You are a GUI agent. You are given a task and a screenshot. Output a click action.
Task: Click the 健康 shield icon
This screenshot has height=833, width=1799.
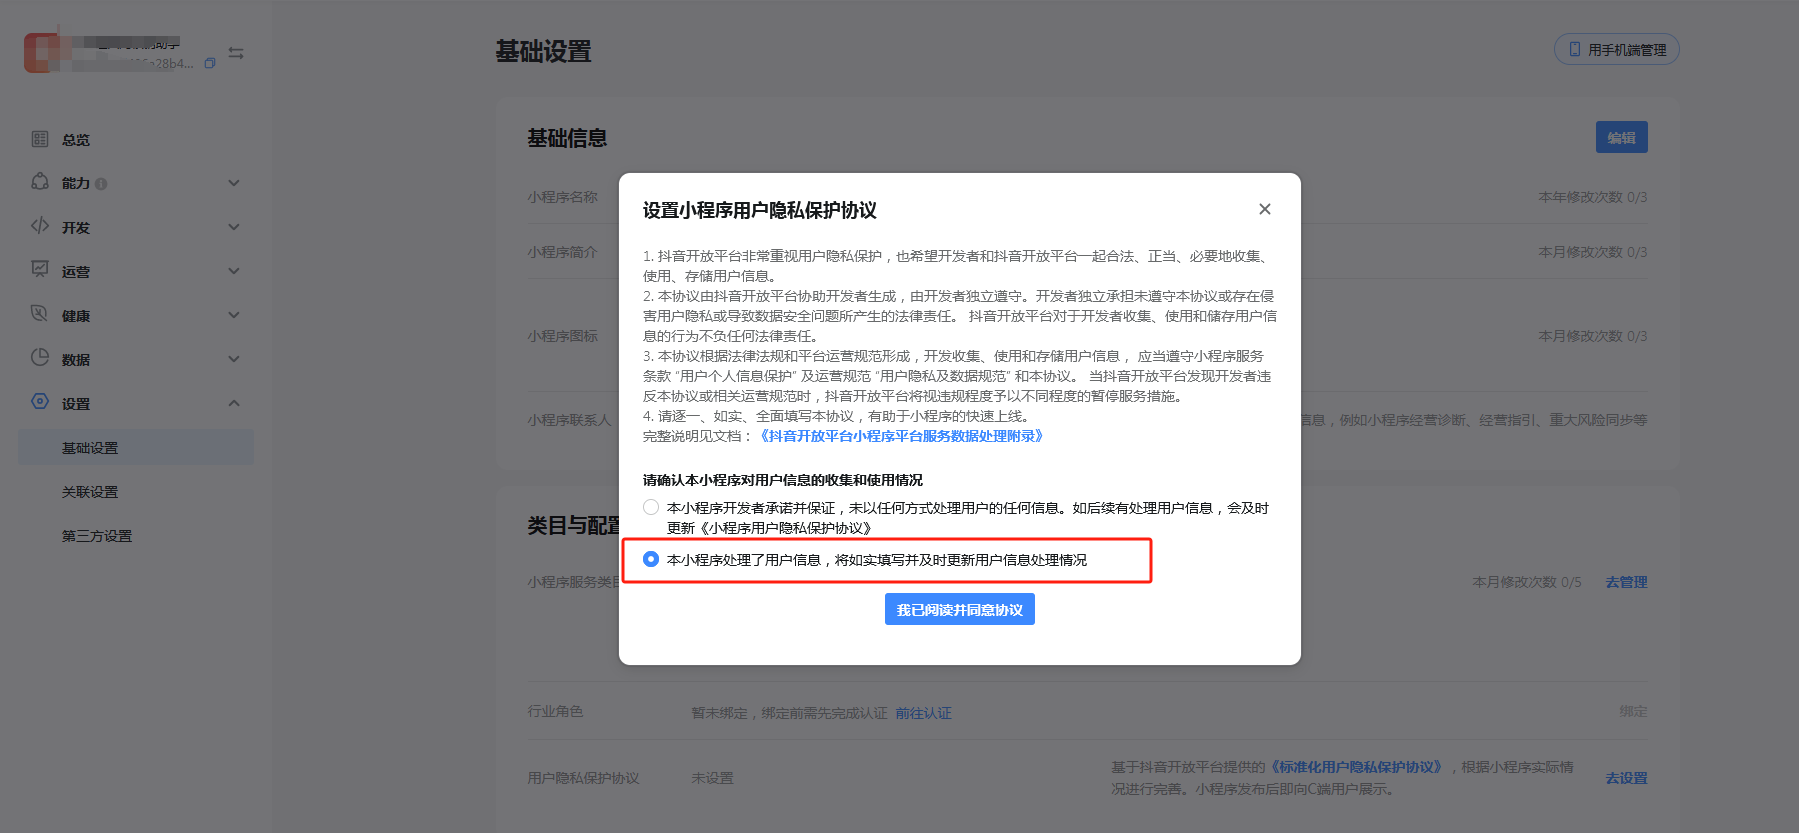click(40, 314)
